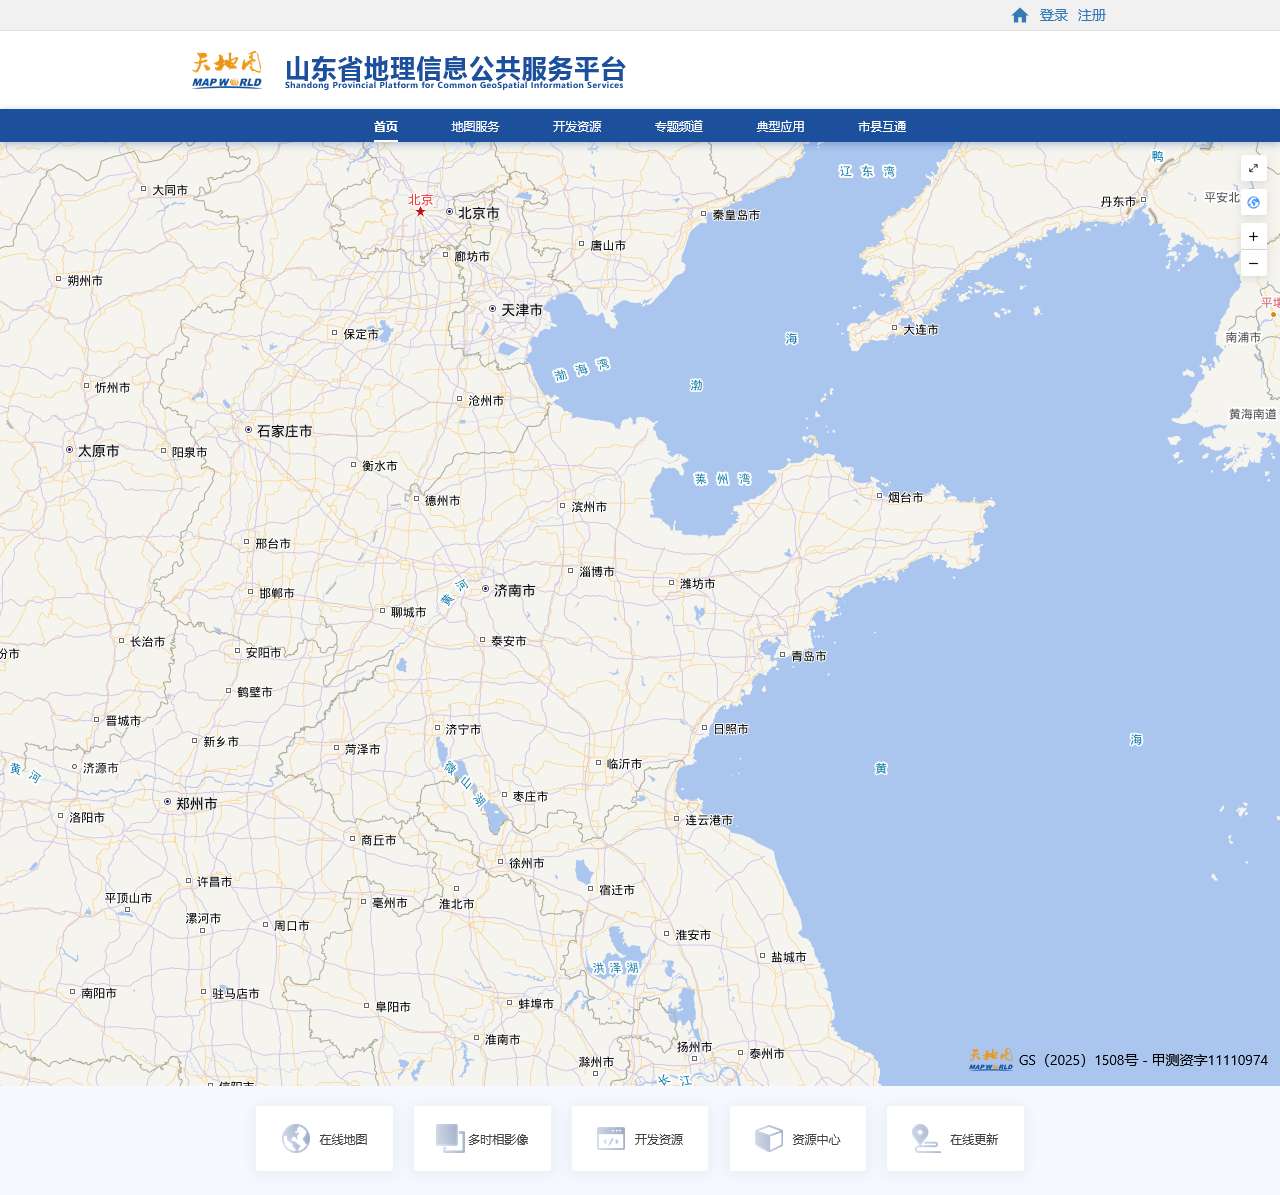Click the 在线更新 location pin icon

926,1138
